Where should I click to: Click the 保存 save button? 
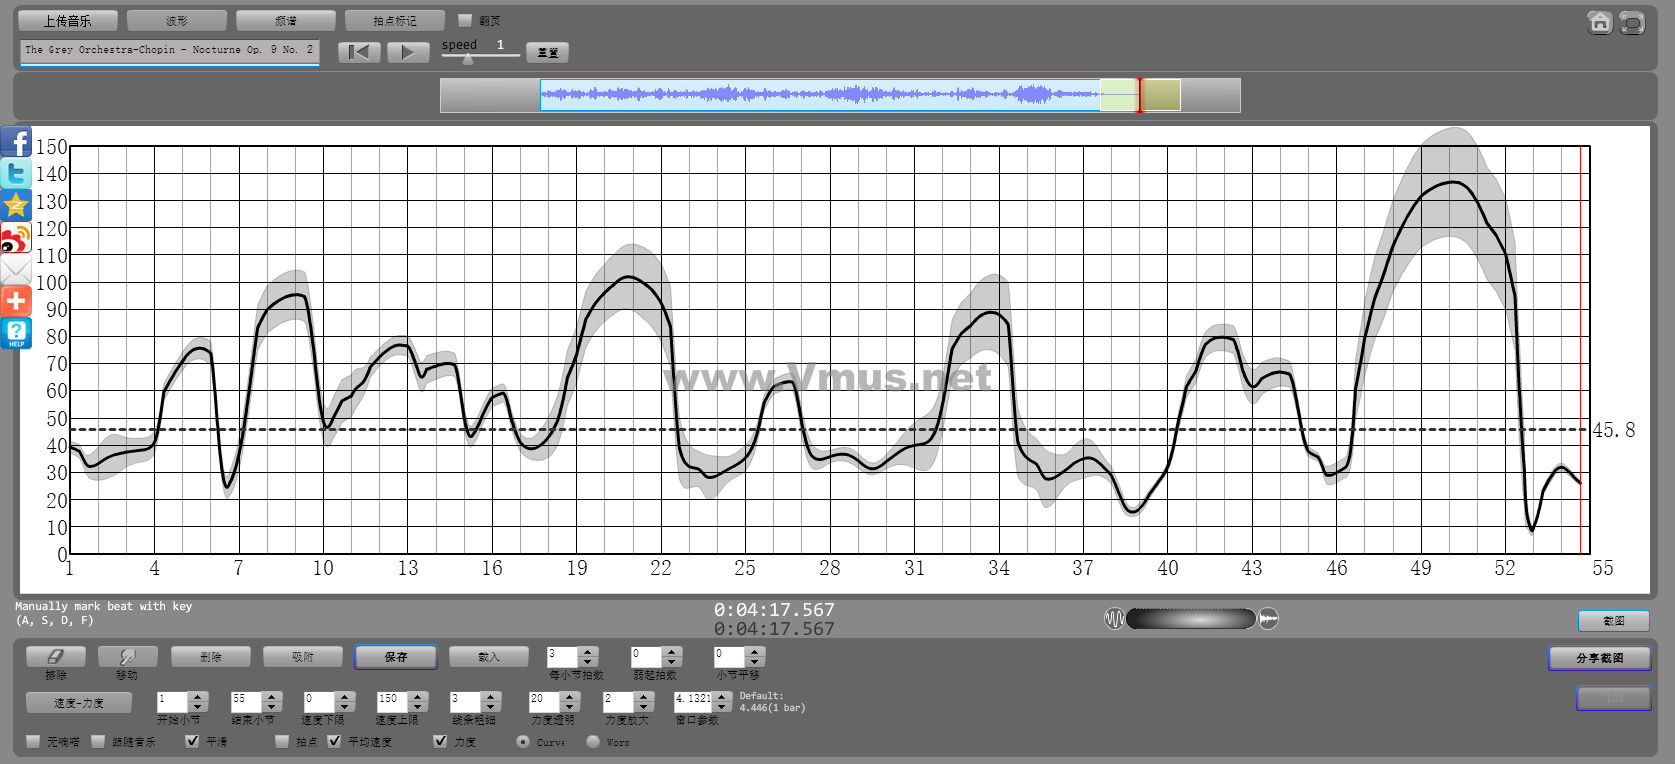coord(396,656)
